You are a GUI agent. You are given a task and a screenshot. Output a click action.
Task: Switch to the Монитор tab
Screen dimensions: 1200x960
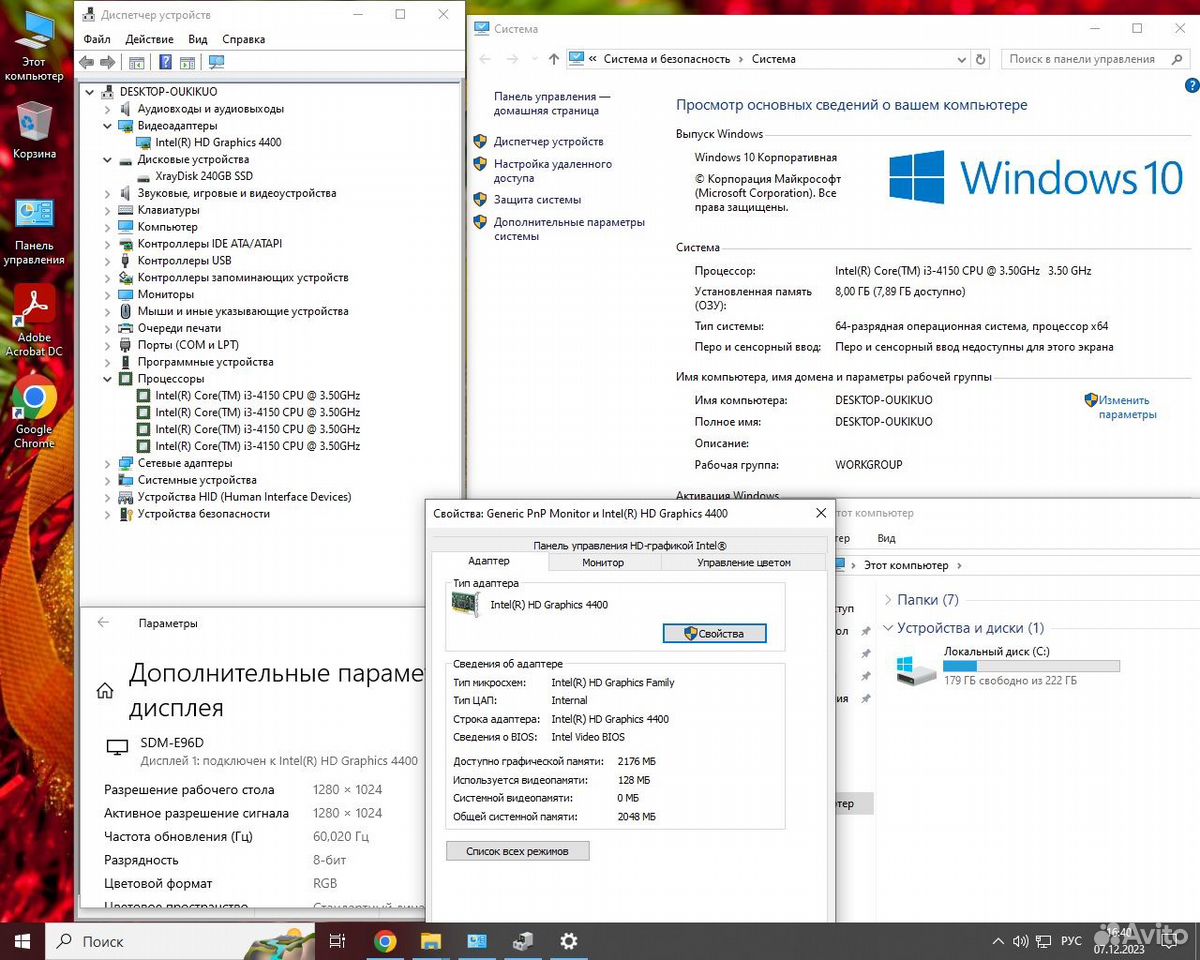pyautogui.click(x=603, y=562)
